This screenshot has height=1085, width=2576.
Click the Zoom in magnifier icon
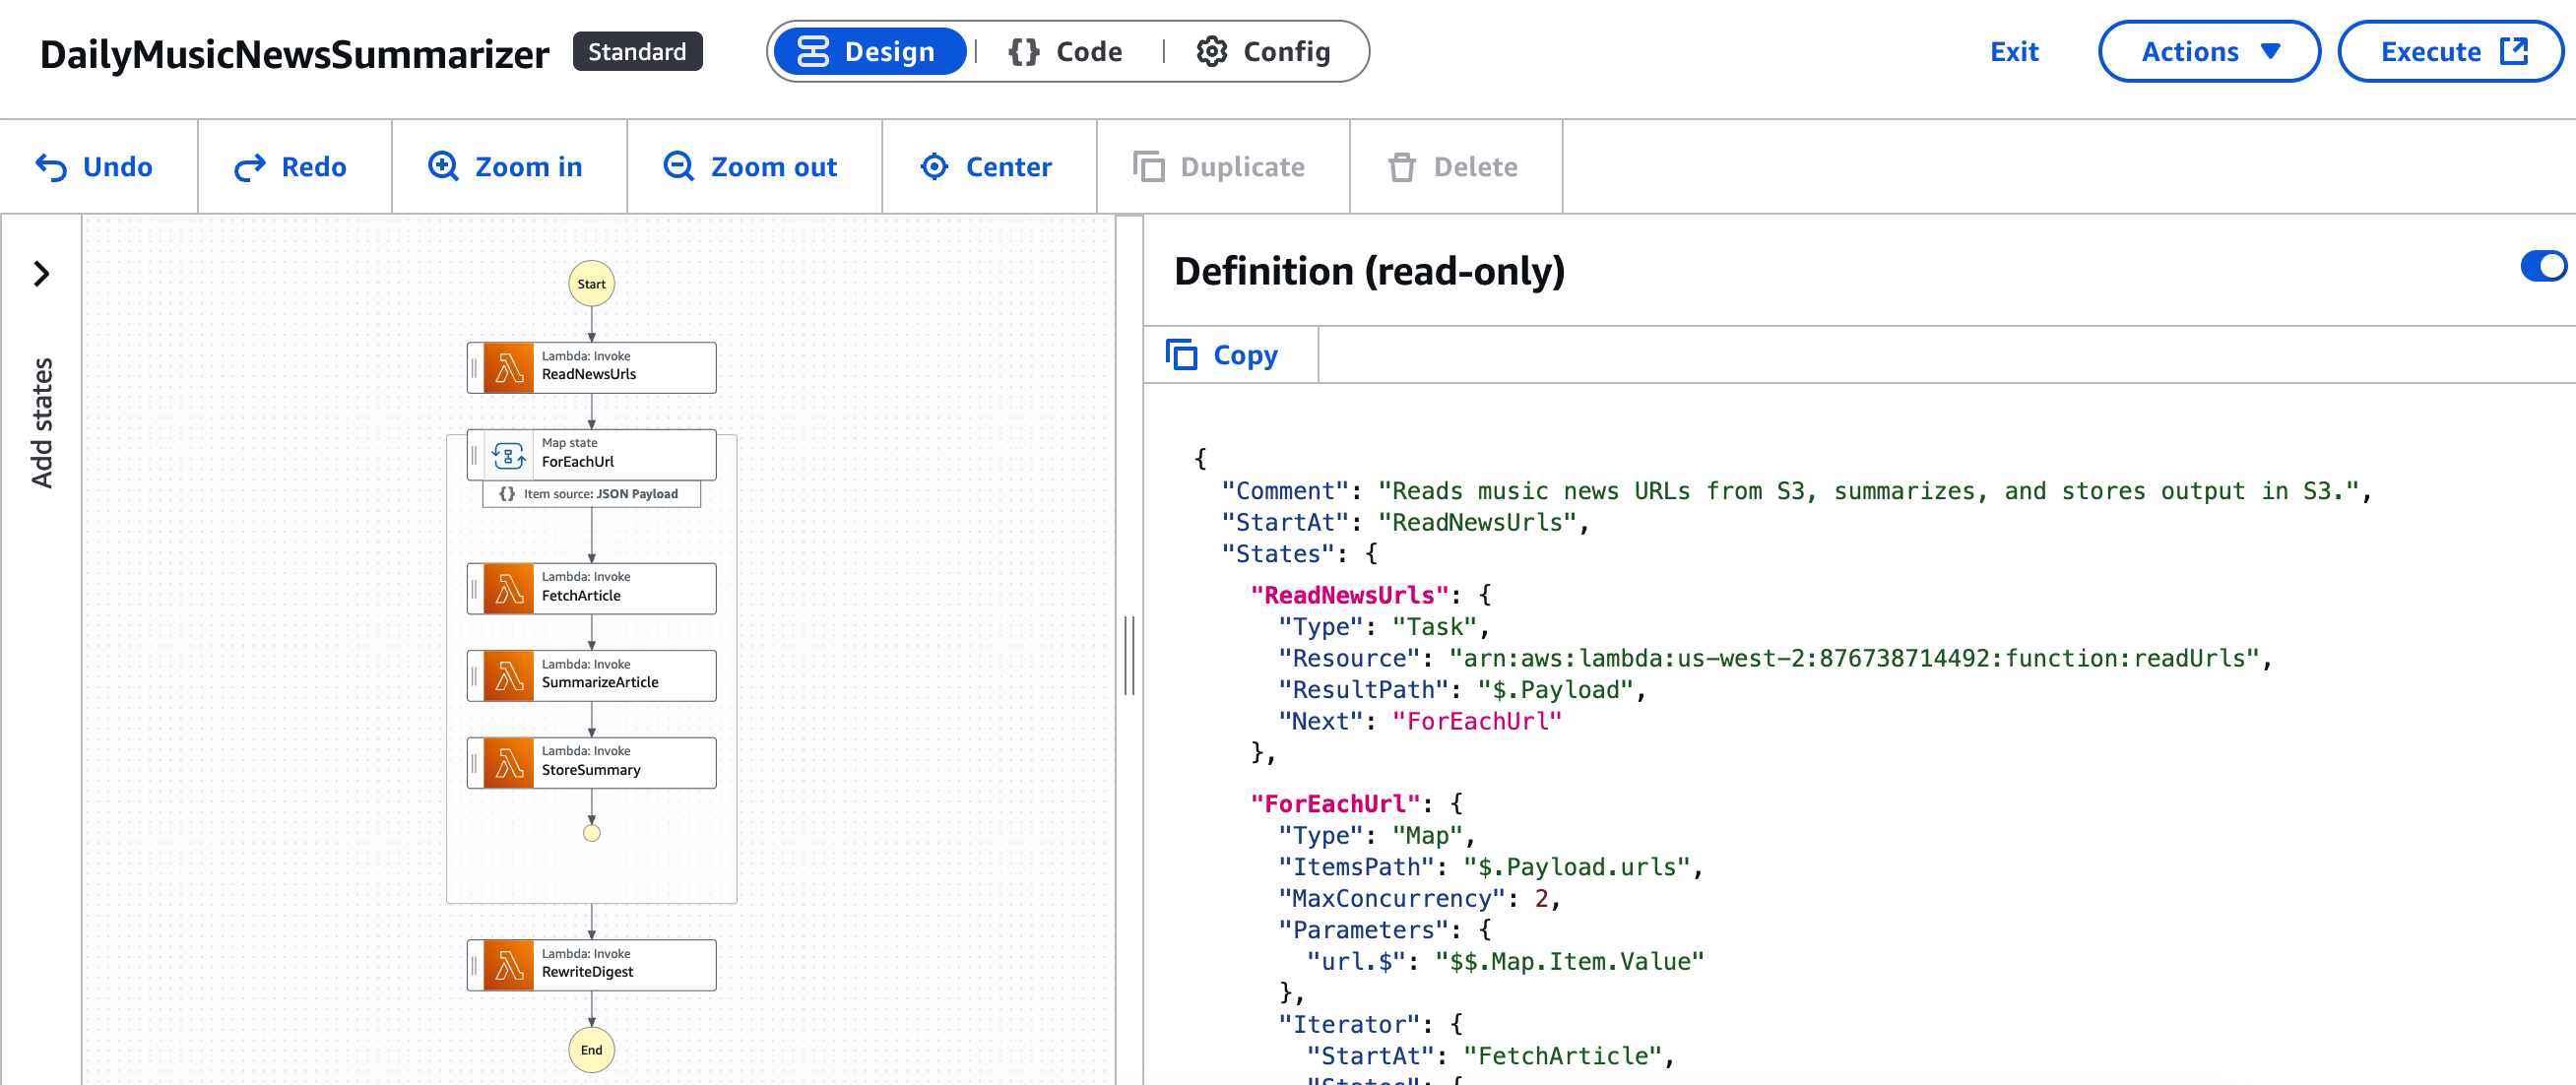point(443,167)
